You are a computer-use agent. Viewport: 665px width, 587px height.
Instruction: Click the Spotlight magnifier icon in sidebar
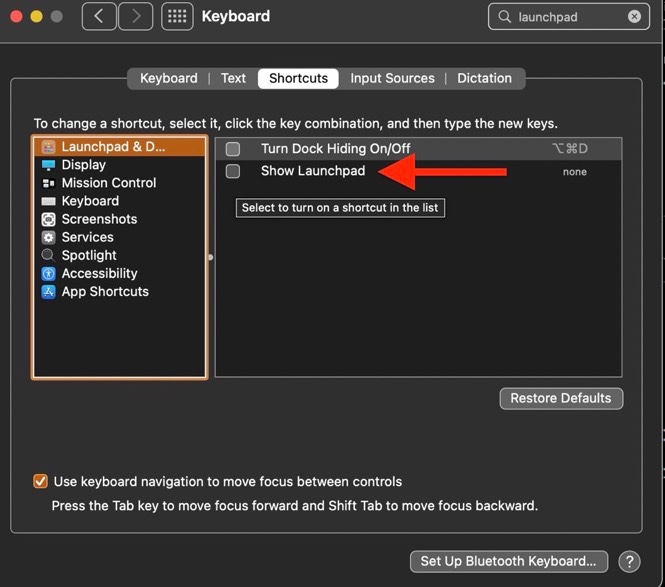(48, 255)
